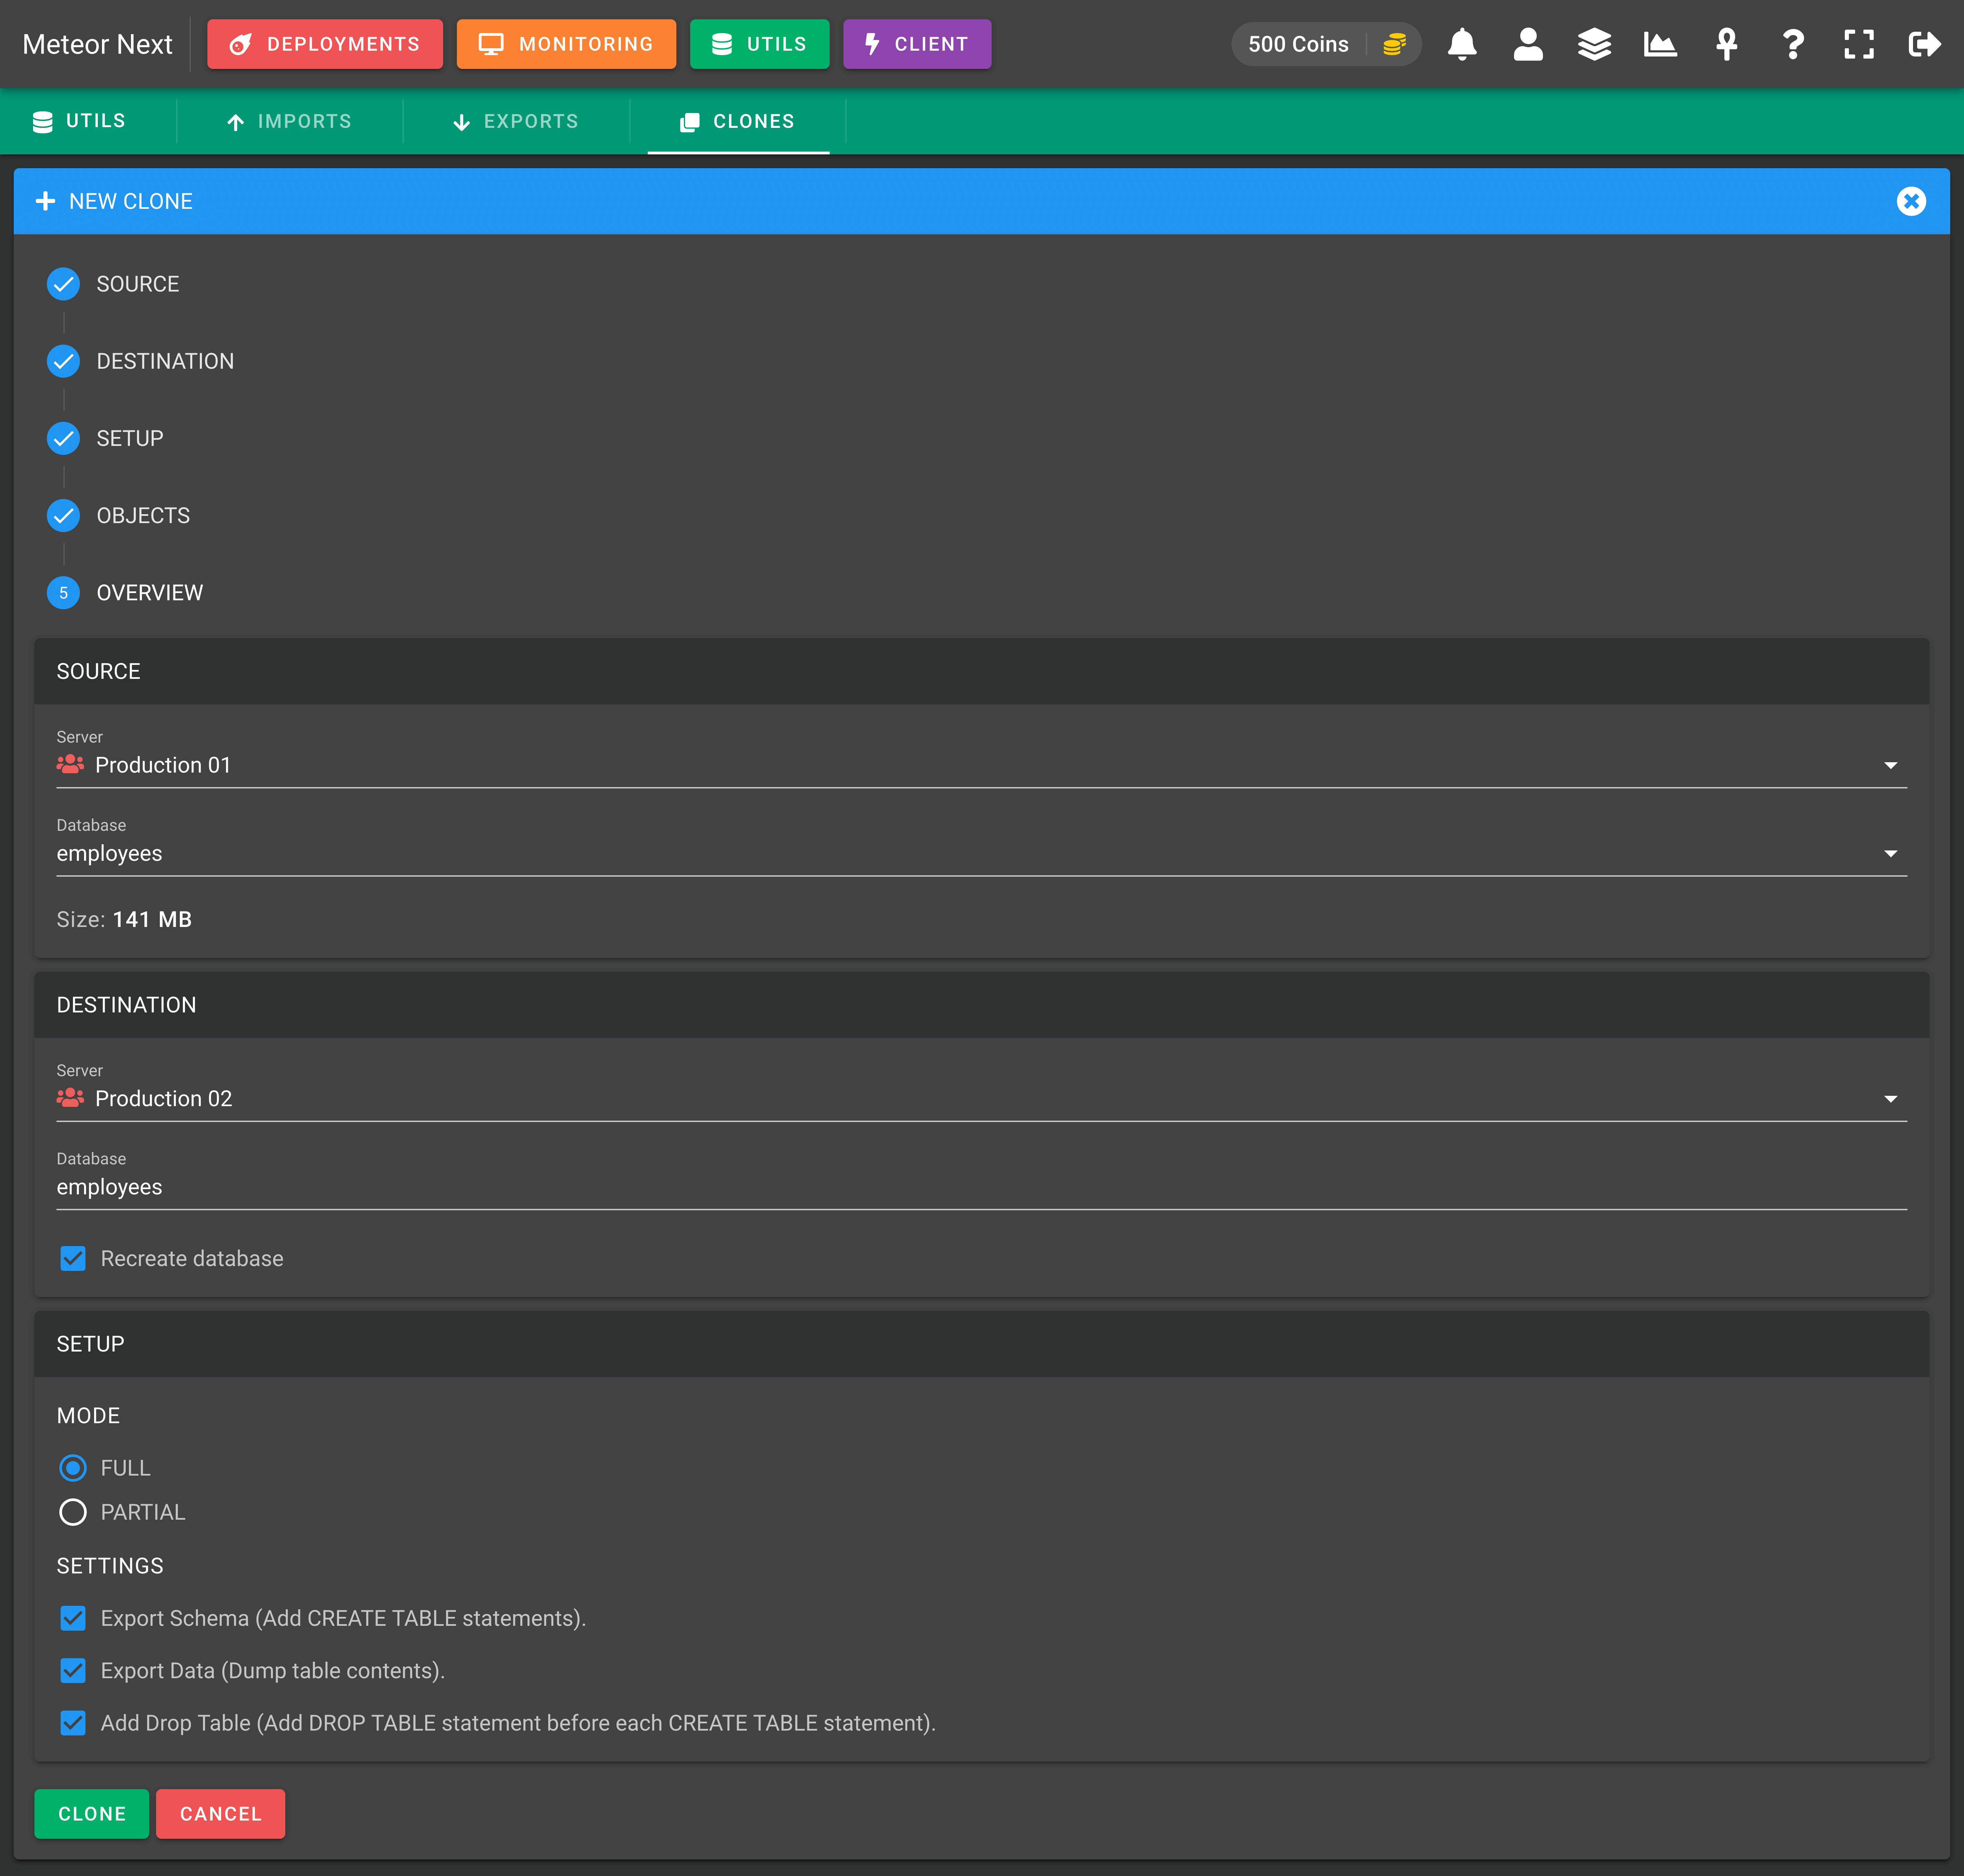Click the Meteor Next logo text
The width and height of the screenshot is (1964, 1876).
click(97, 44)
